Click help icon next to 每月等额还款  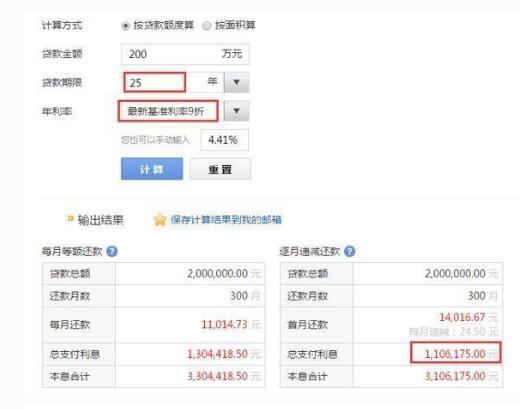[112, 251]
